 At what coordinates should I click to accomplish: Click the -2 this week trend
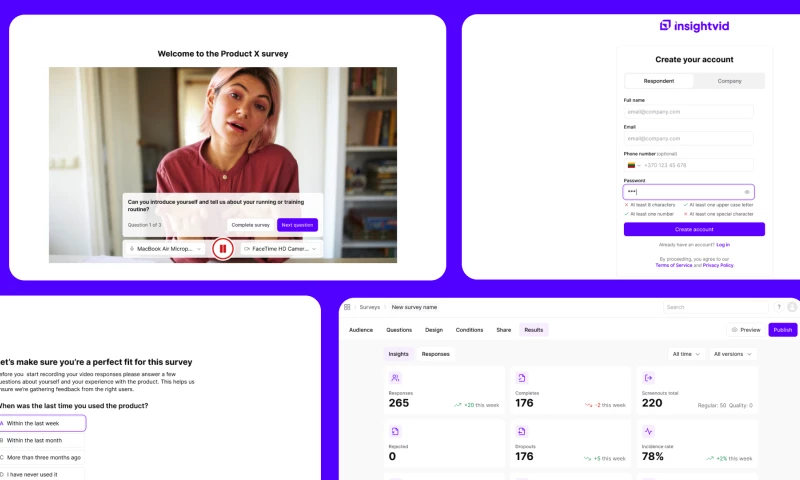(x=605, y=405)
